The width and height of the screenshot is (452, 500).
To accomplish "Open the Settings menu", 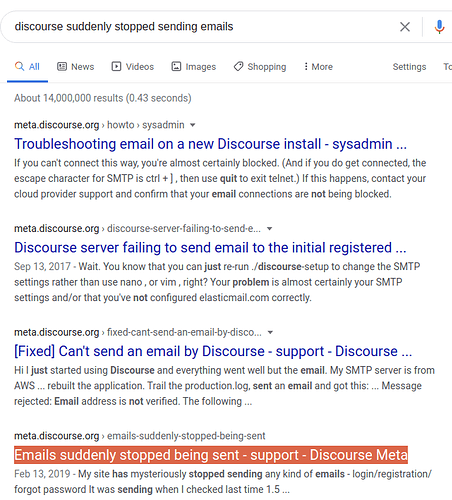I will (409, 67).
